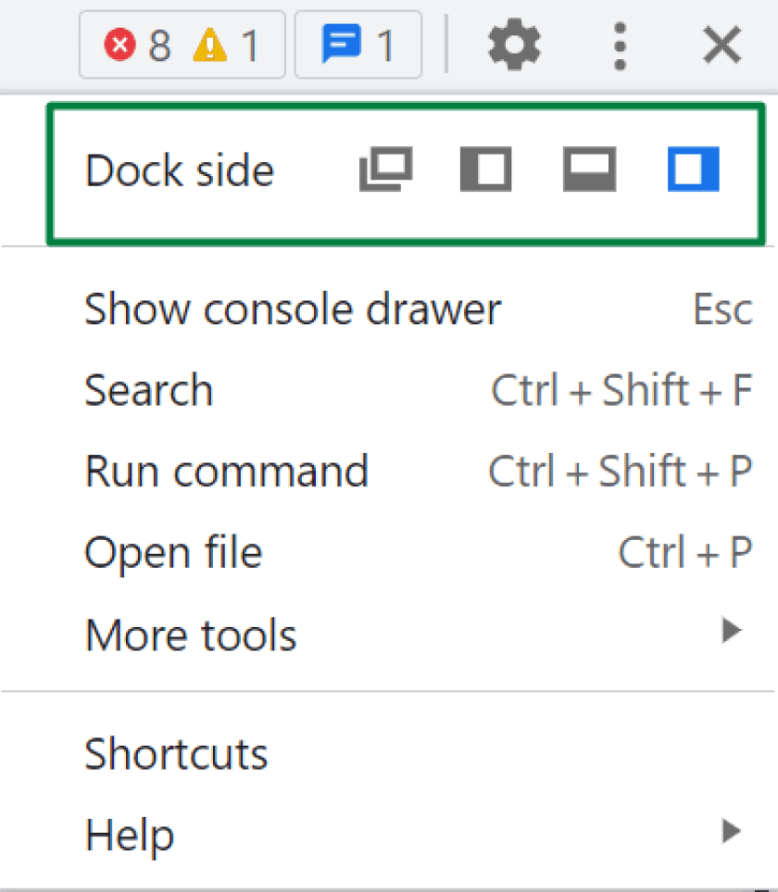Open the Search panel menu entry
Screen dimensions: 778x892
(148, 390)
